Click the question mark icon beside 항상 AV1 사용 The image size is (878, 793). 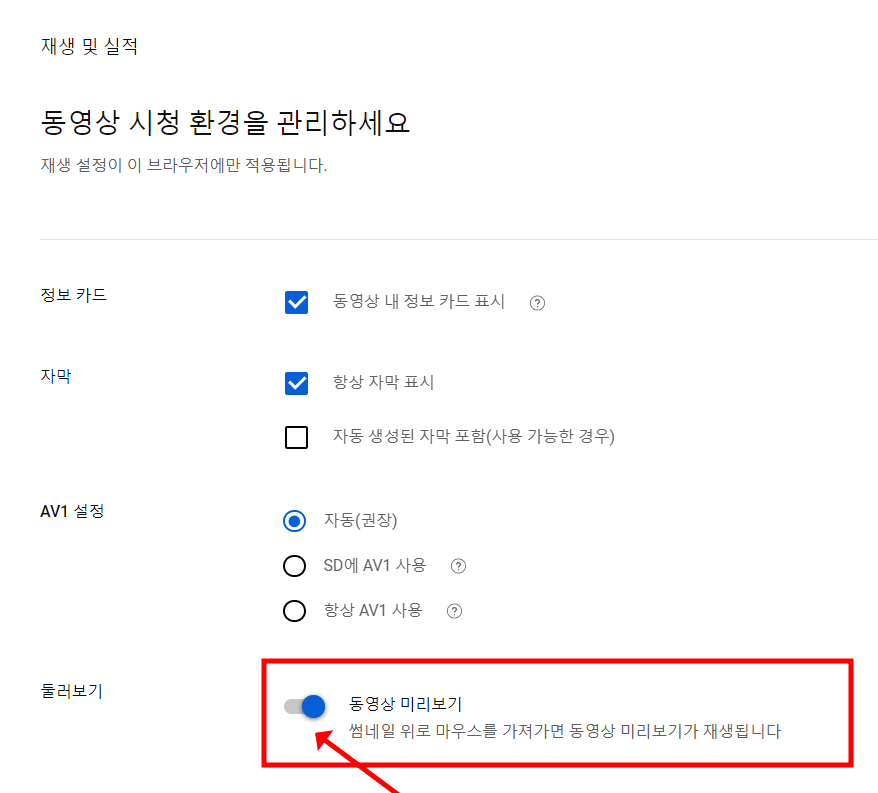click(453, 610)
